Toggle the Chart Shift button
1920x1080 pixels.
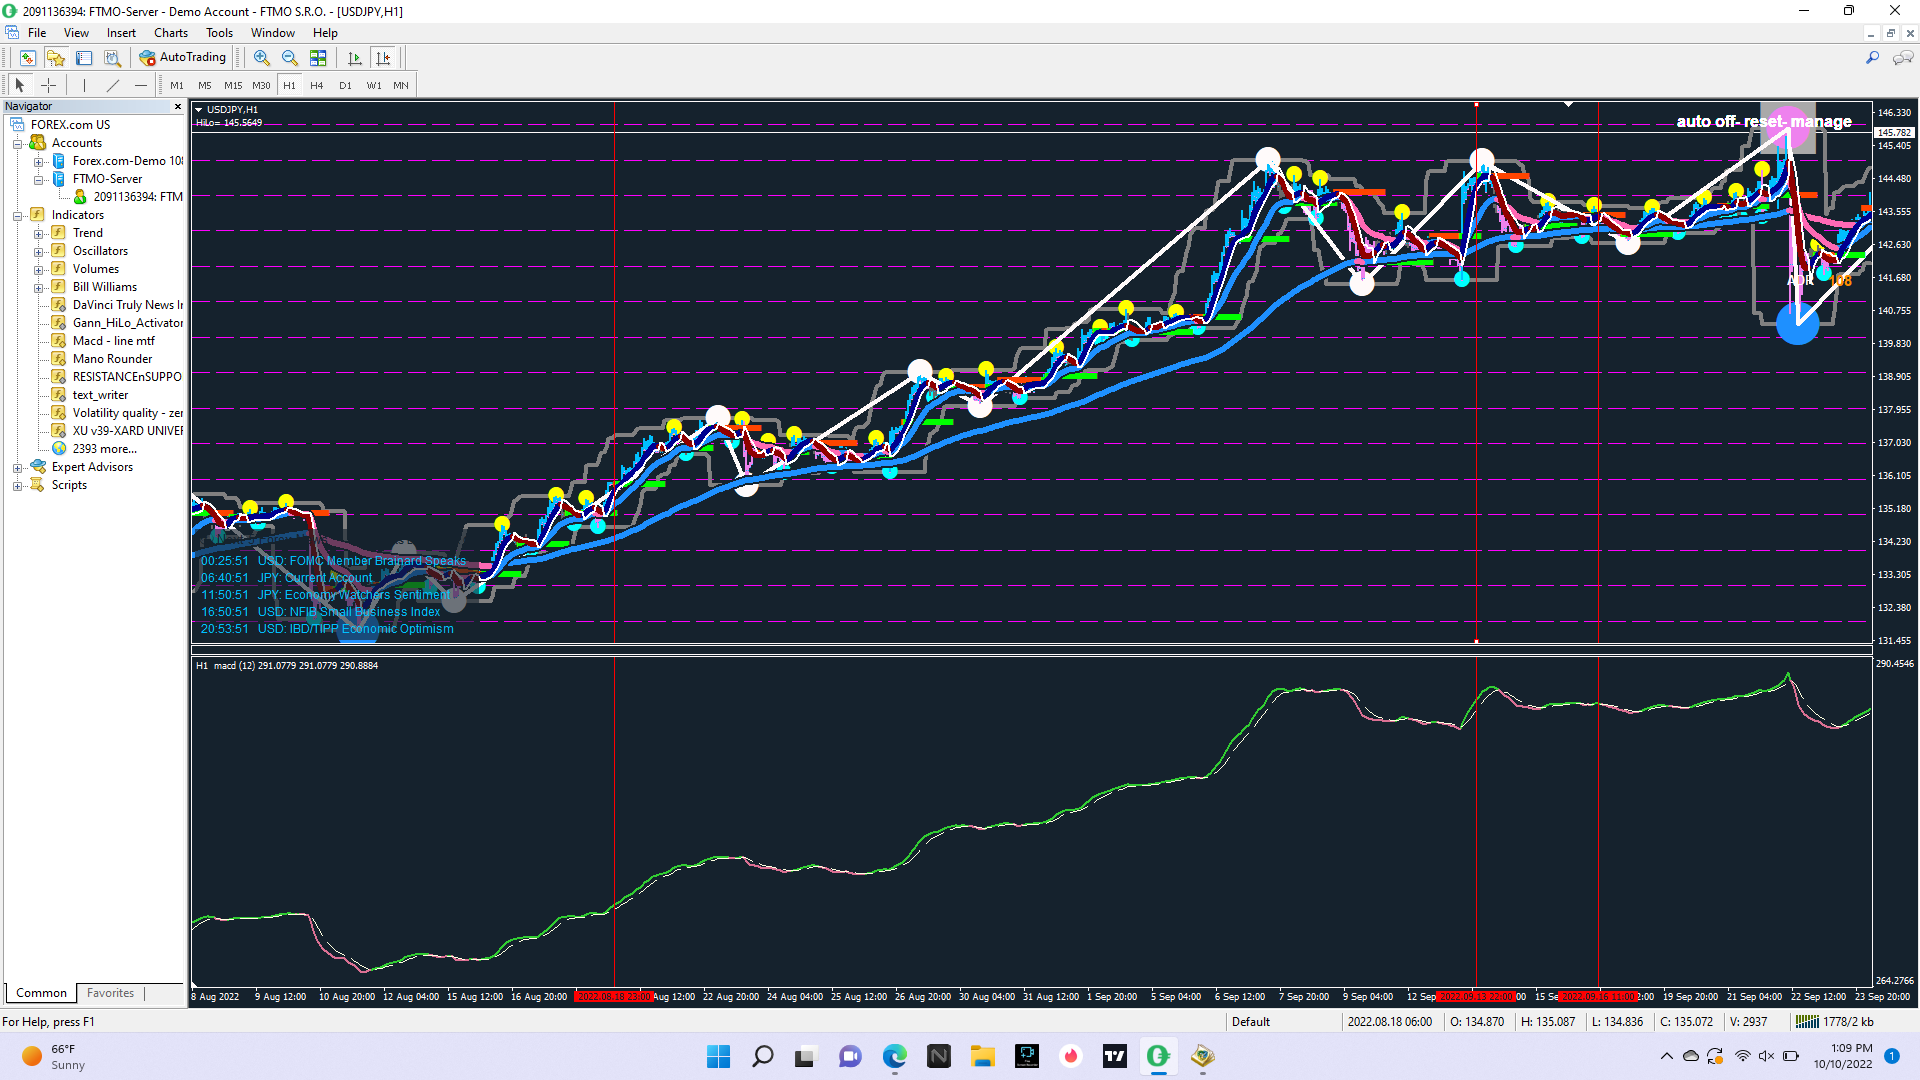click(383, 58)
